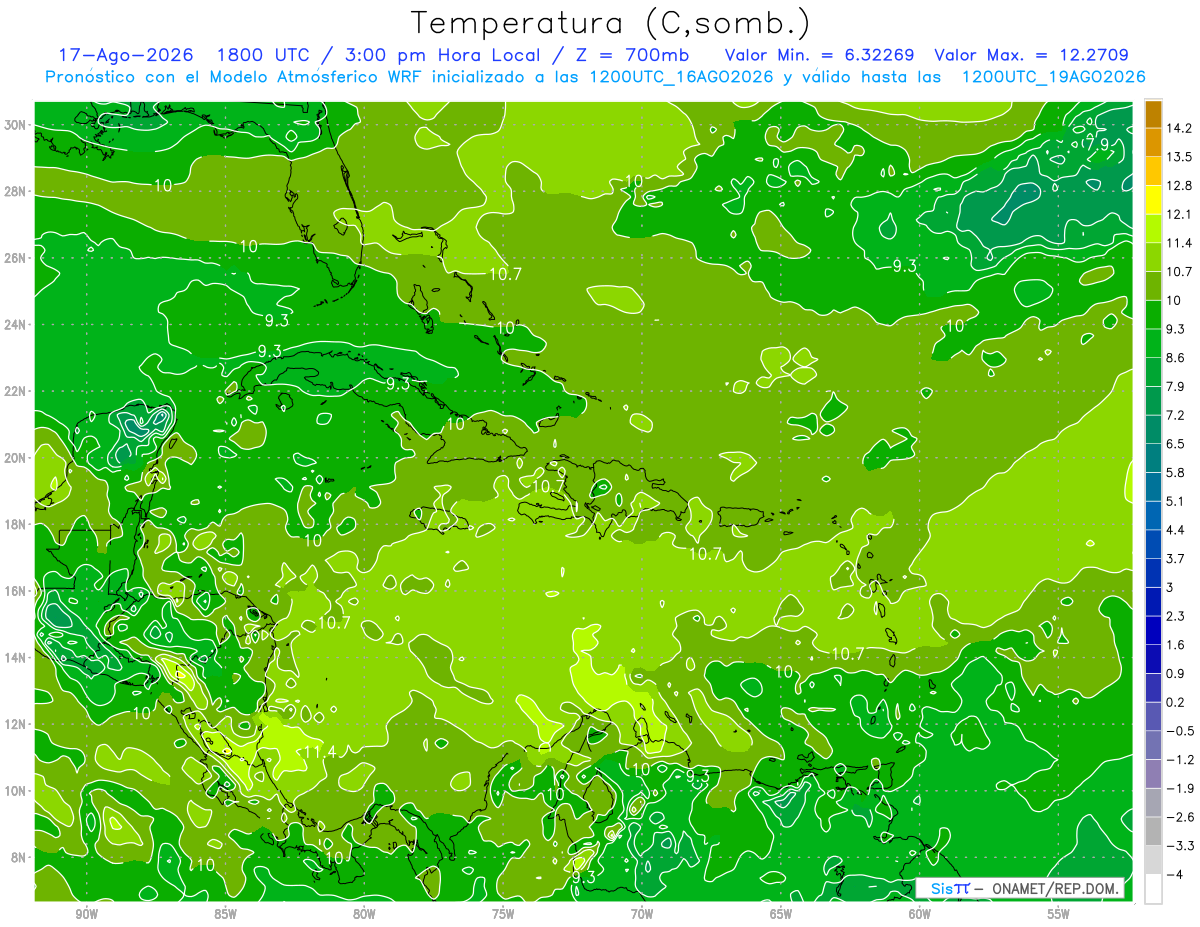Click the '75W' longitude axis label
1200x927 pixels.
503,914
